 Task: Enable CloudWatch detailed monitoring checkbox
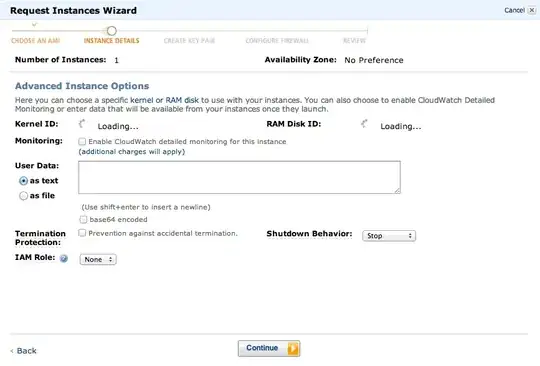[82, 142]
